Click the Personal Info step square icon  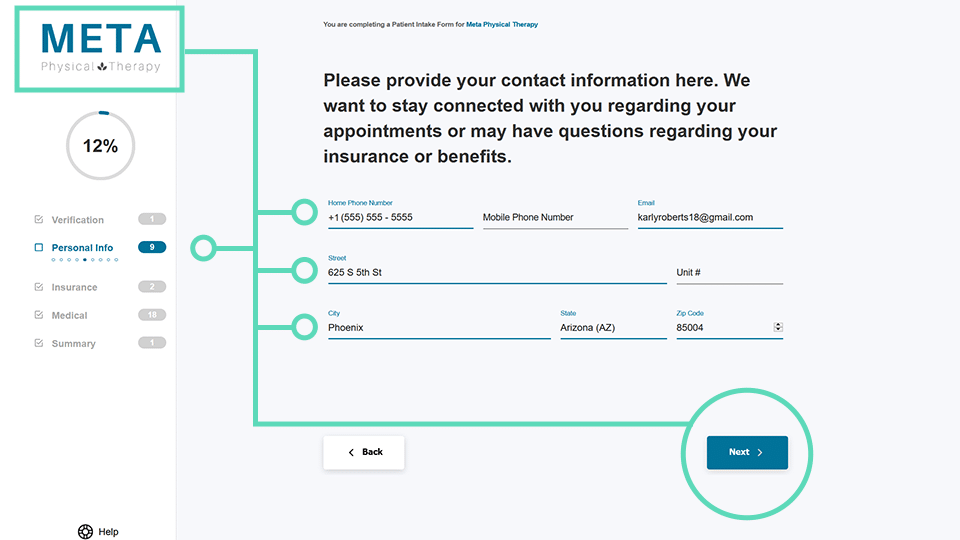[x=39, y=248]
